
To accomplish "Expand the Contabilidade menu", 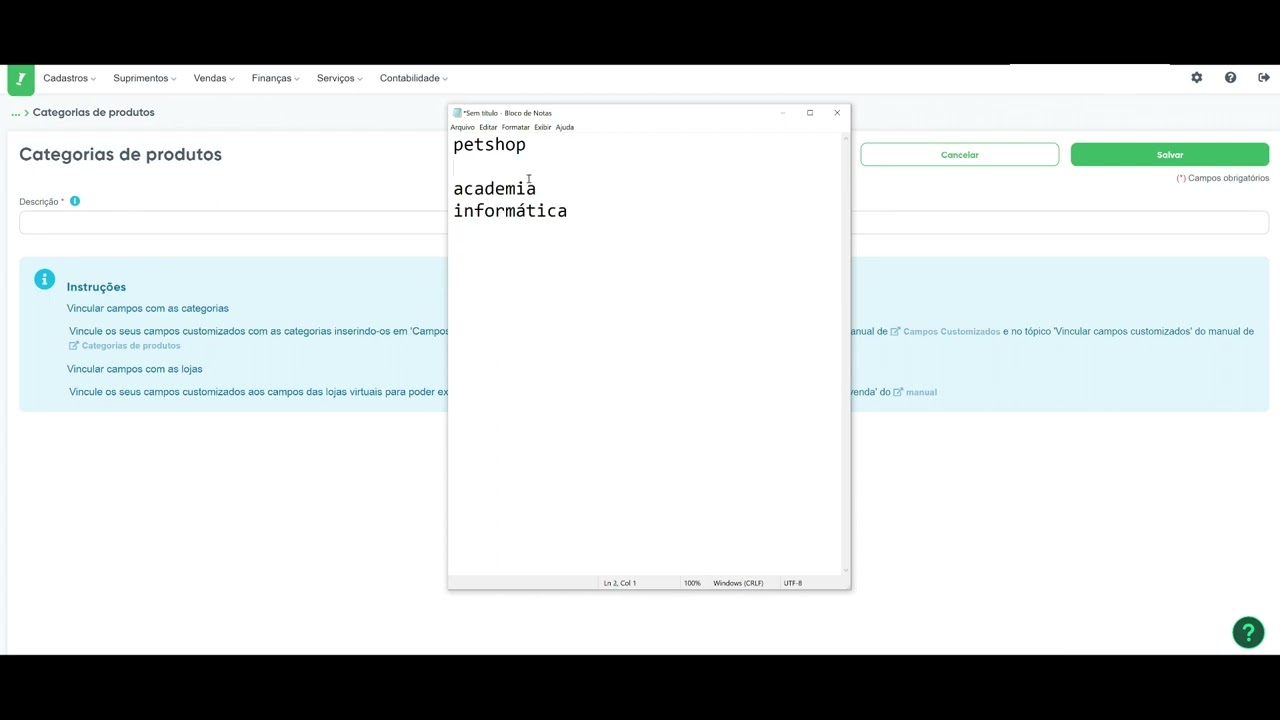I will click(413, 78).
